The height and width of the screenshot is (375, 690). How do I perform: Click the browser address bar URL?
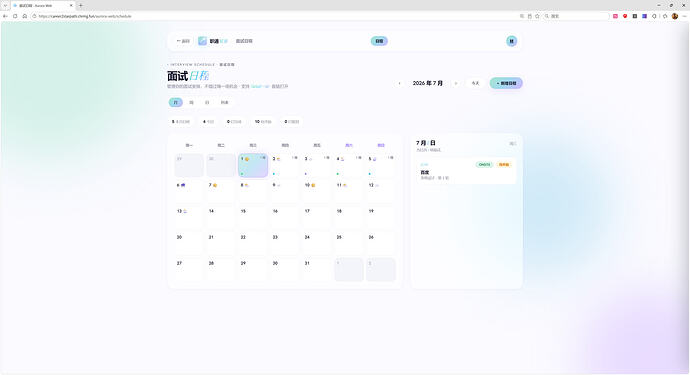pos(85,16)
